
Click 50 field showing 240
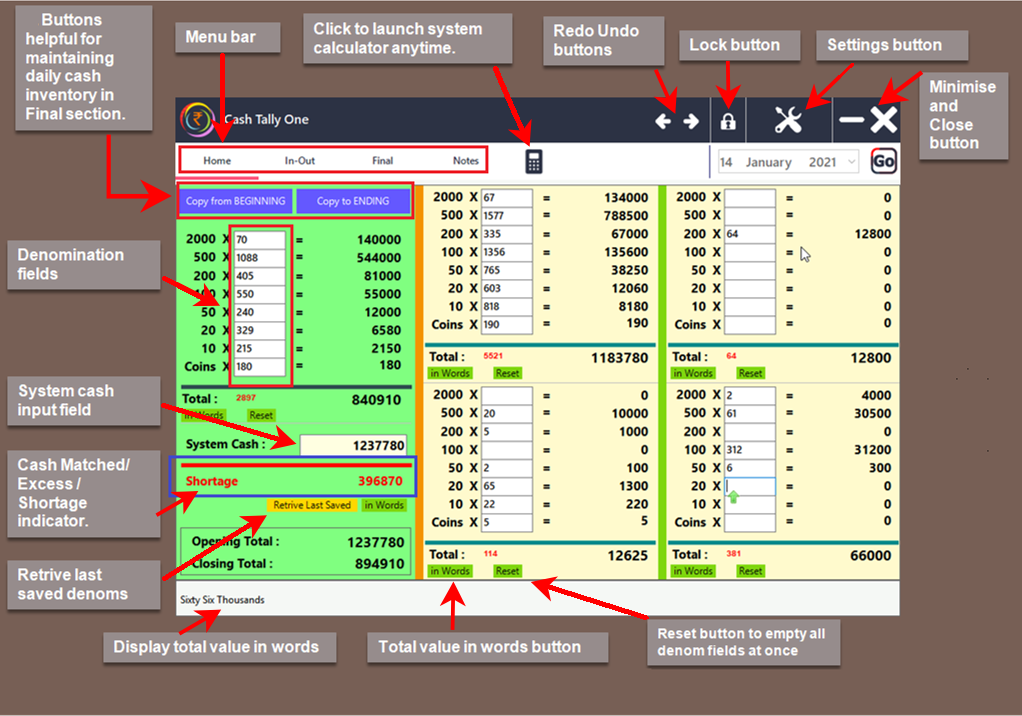259,312
